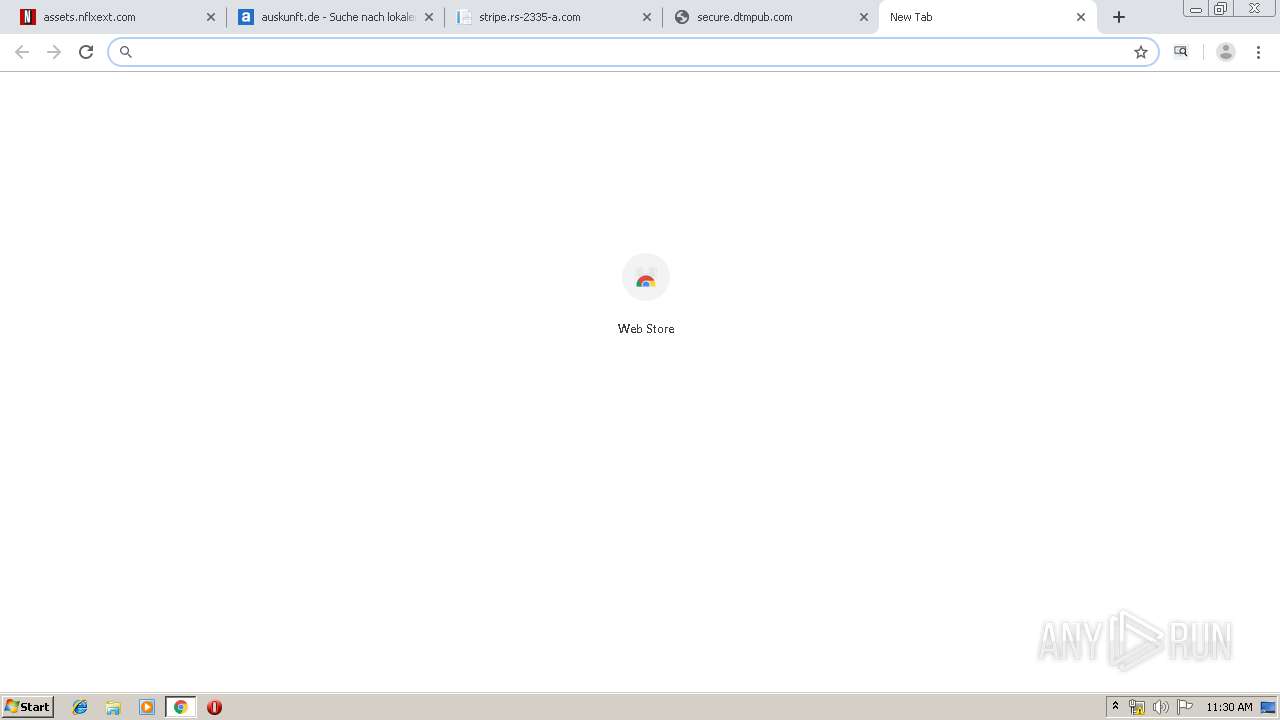Open the Chrome three-dot menu
This screenshot has height=720, width=1280.
coord(1258,52)
